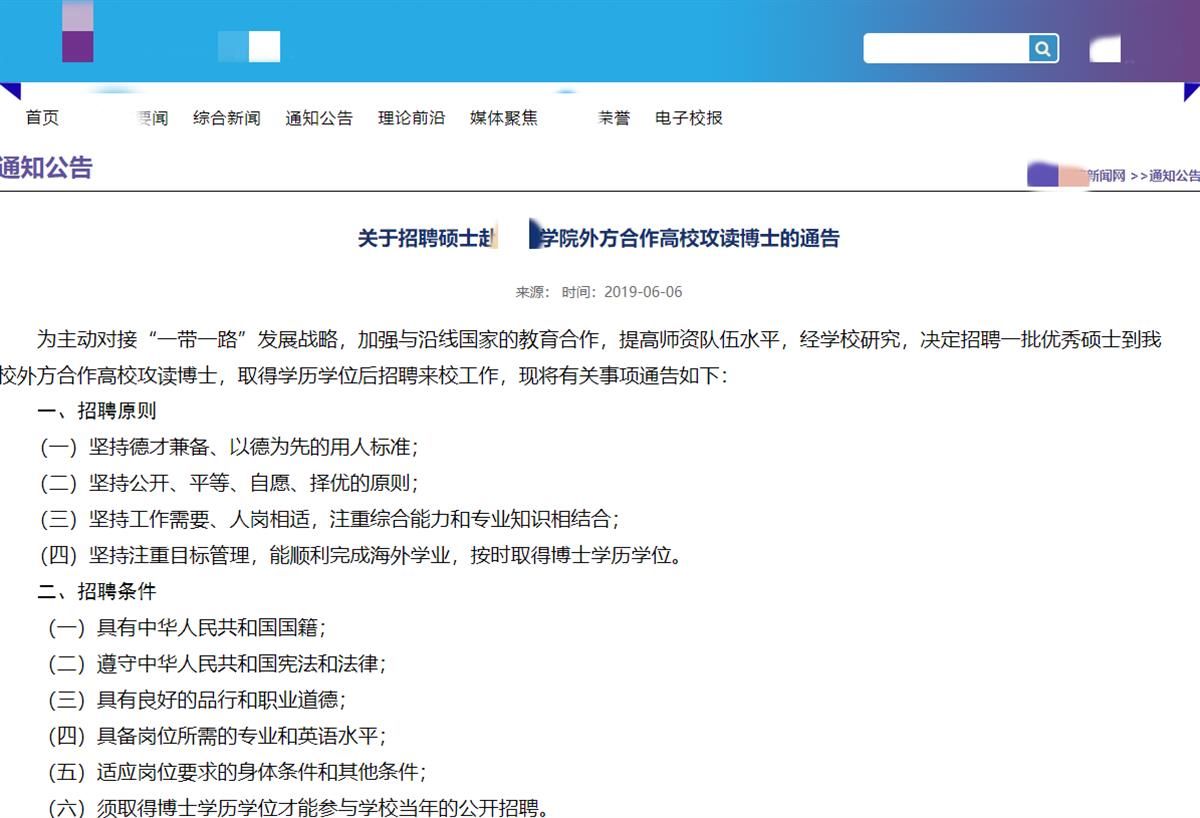Open the 首页 navigation item

pos(42,118)
